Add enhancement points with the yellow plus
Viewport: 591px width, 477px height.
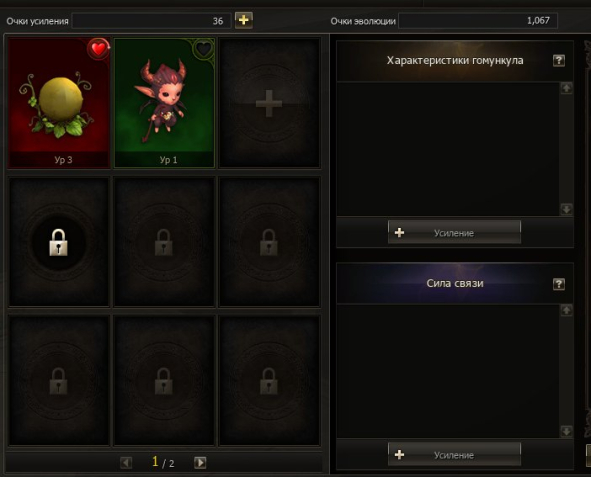click(243, 20)
